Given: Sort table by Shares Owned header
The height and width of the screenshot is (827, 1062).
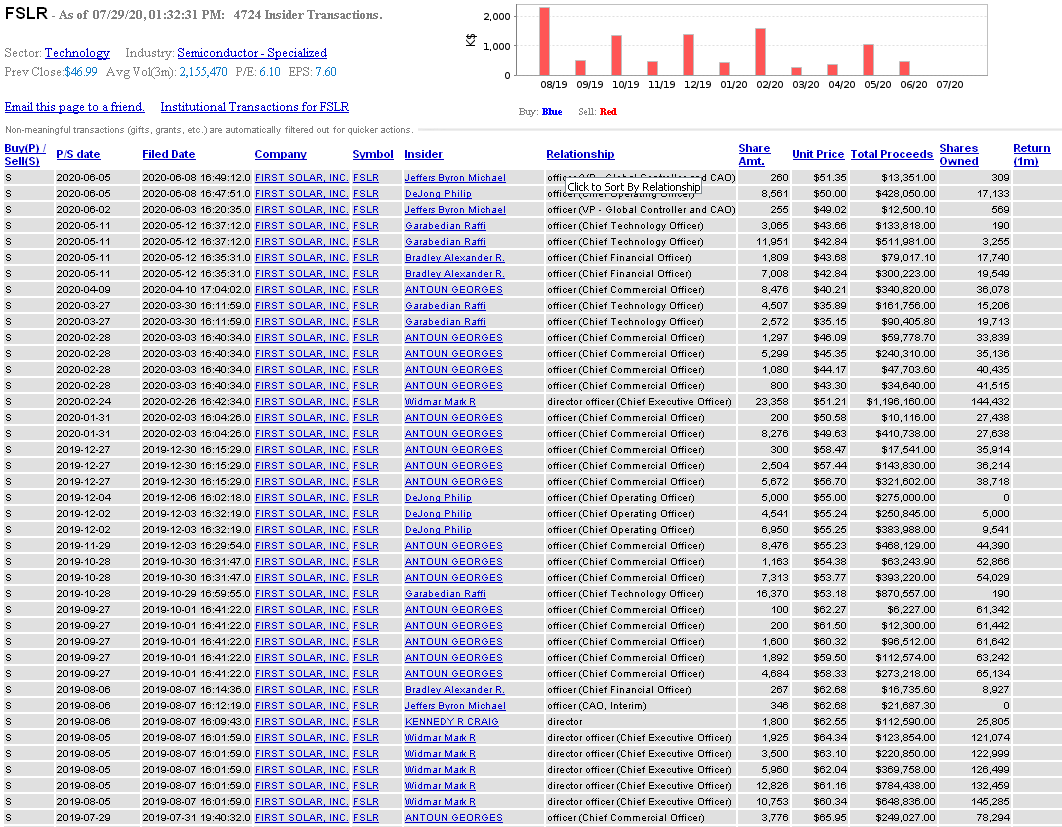Looking at the screenshot, I should click(959, 154).
